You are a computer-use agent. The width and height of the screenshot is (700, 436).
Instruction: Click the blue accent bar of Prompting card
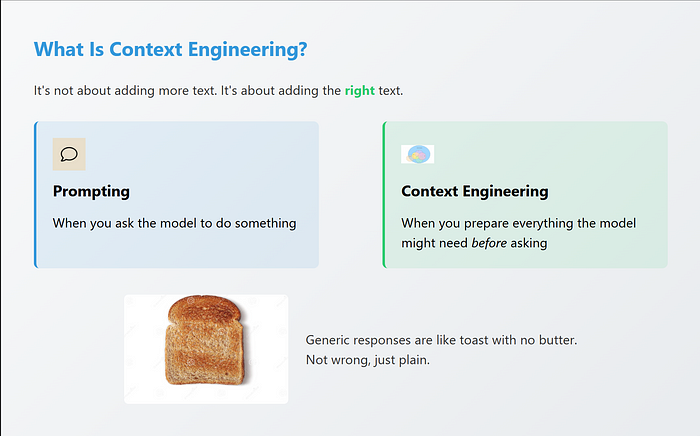[36, 195]
